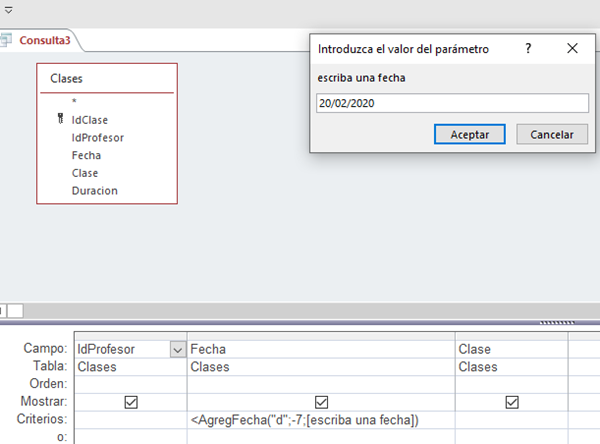This screenshot has height=444, width=600.
Task: Open the IdProfesor field dropdown arrow
Action: point(178,350)
